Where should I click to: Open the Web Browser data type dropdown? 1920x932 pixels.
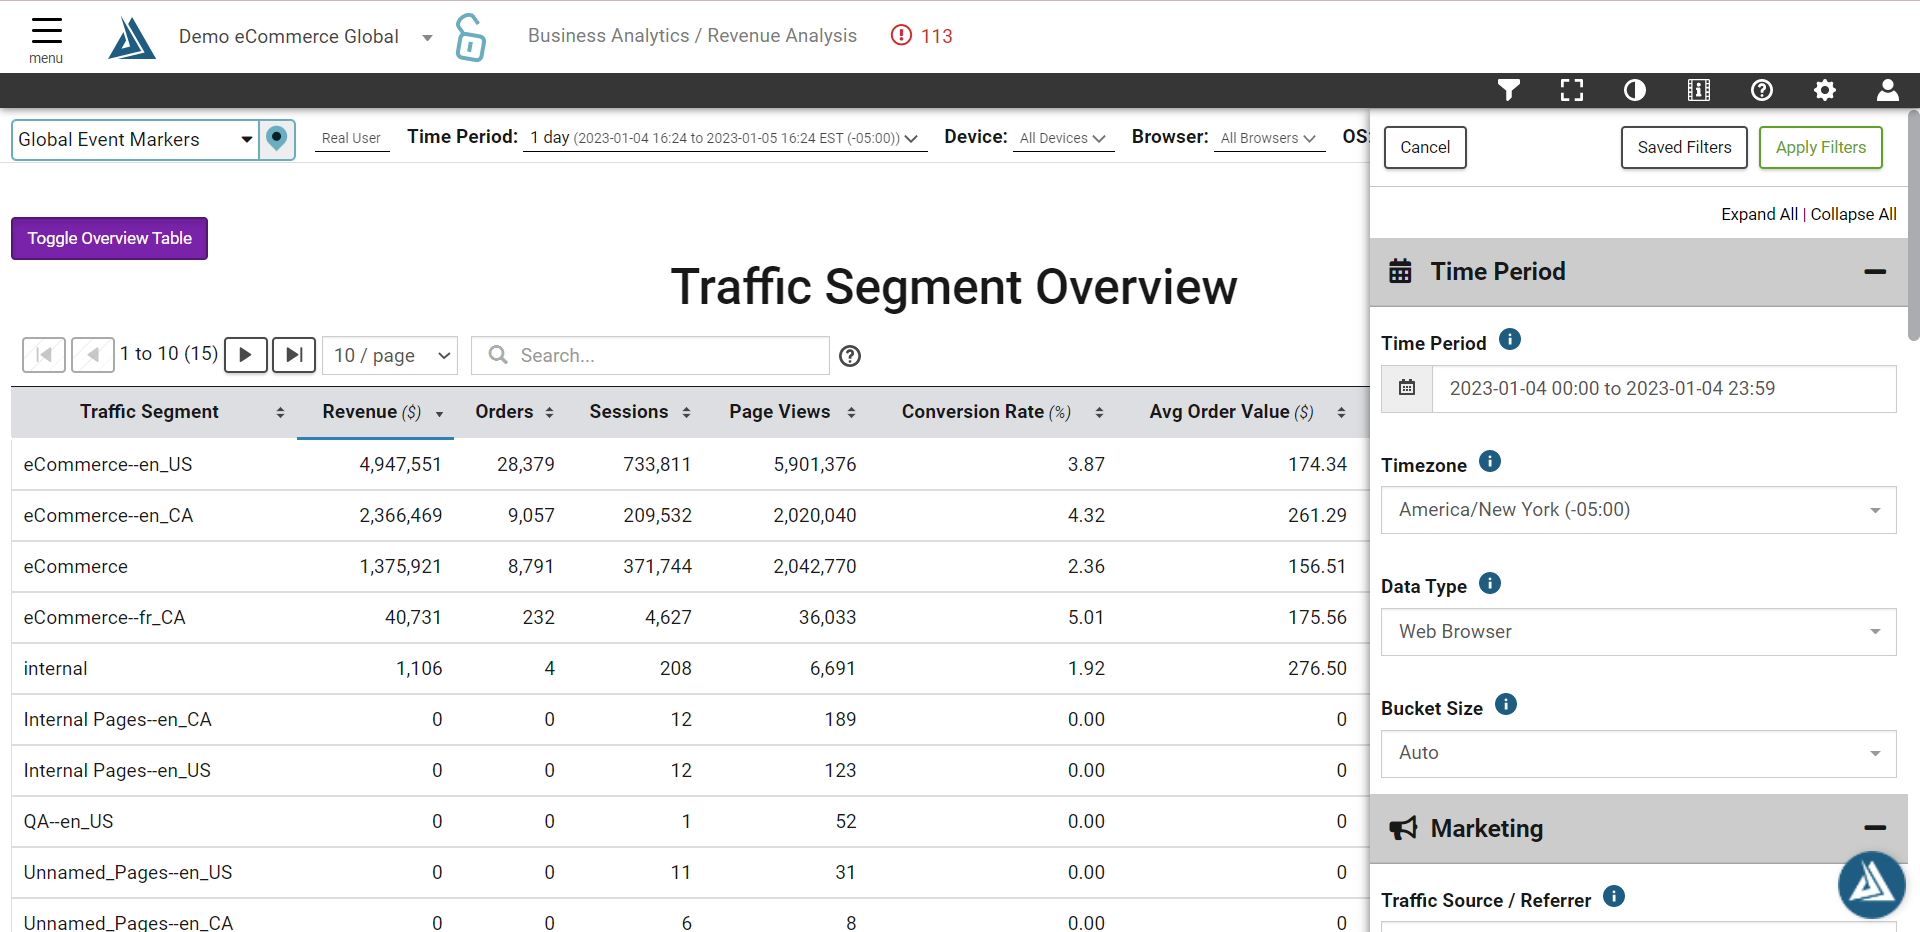(x=1638, y=632)
